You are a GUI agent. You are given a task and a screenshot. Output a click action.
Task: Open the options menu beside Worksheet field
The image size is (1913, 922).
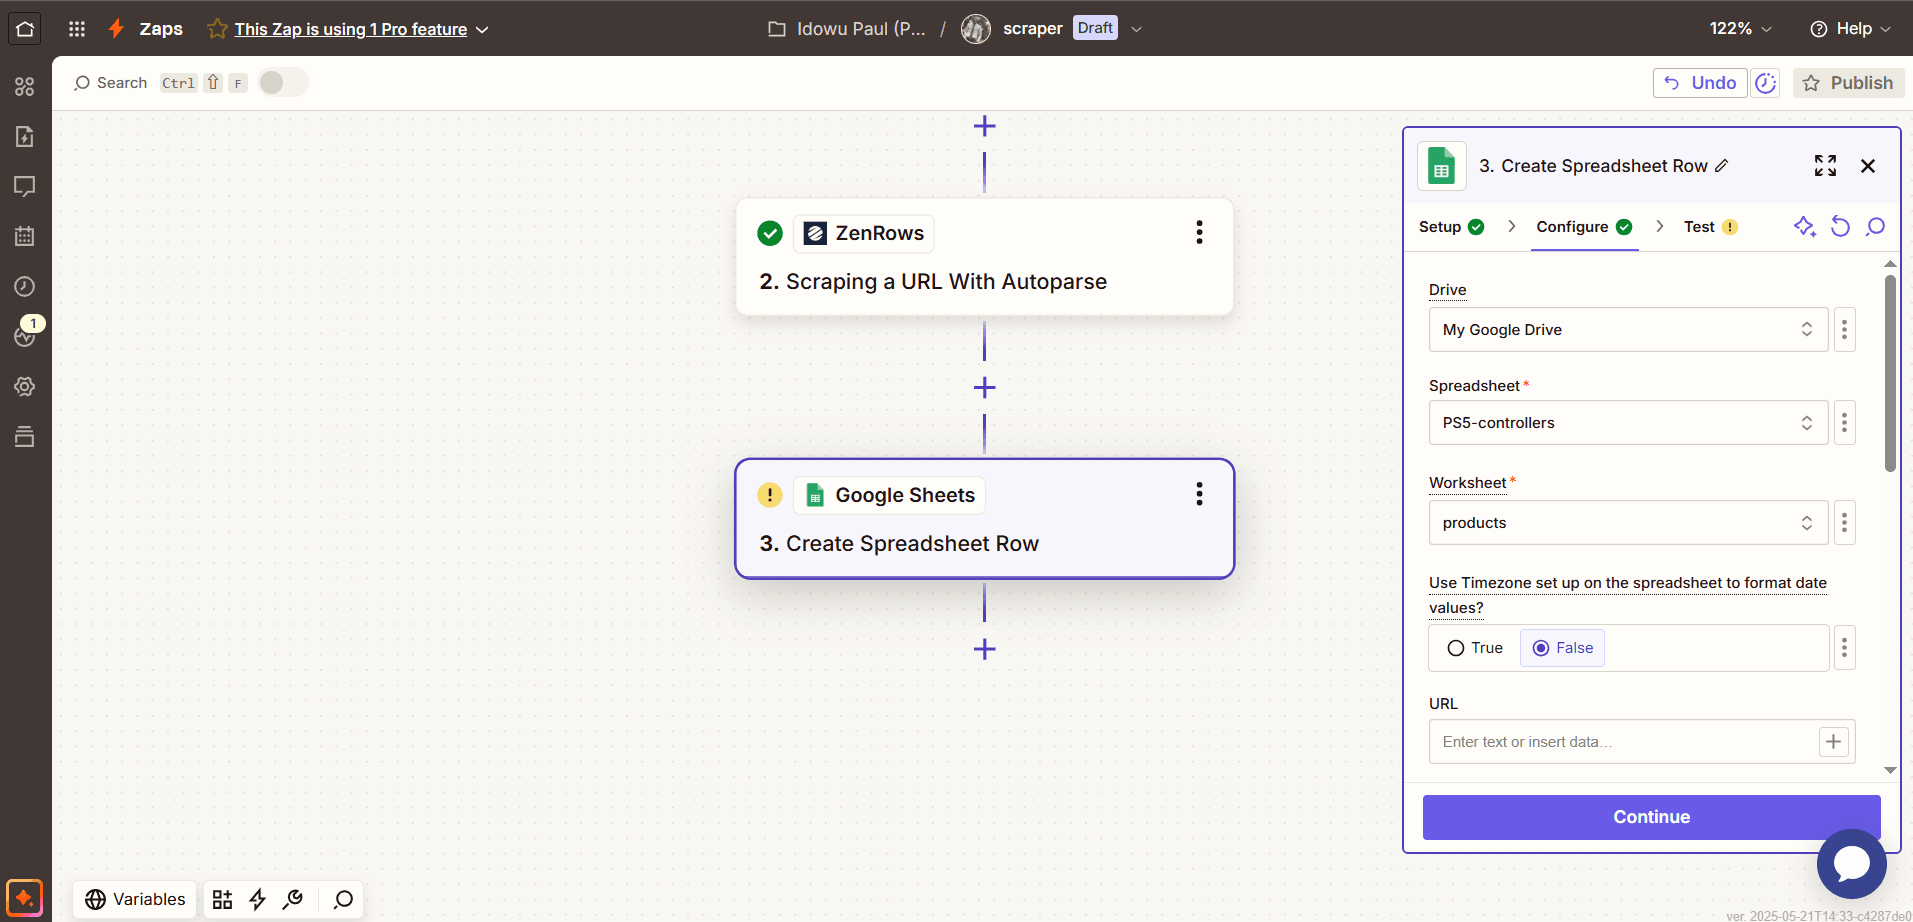coord(1845,523)
